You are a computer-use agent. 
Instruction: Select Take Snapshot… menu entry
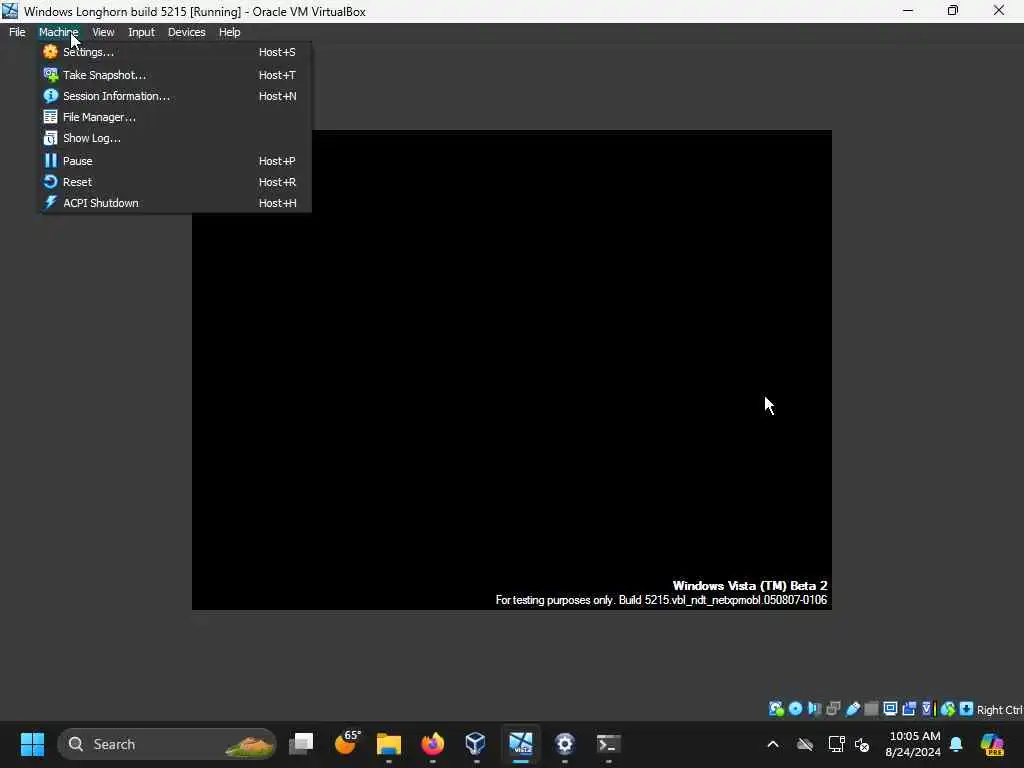click(174, 75)
